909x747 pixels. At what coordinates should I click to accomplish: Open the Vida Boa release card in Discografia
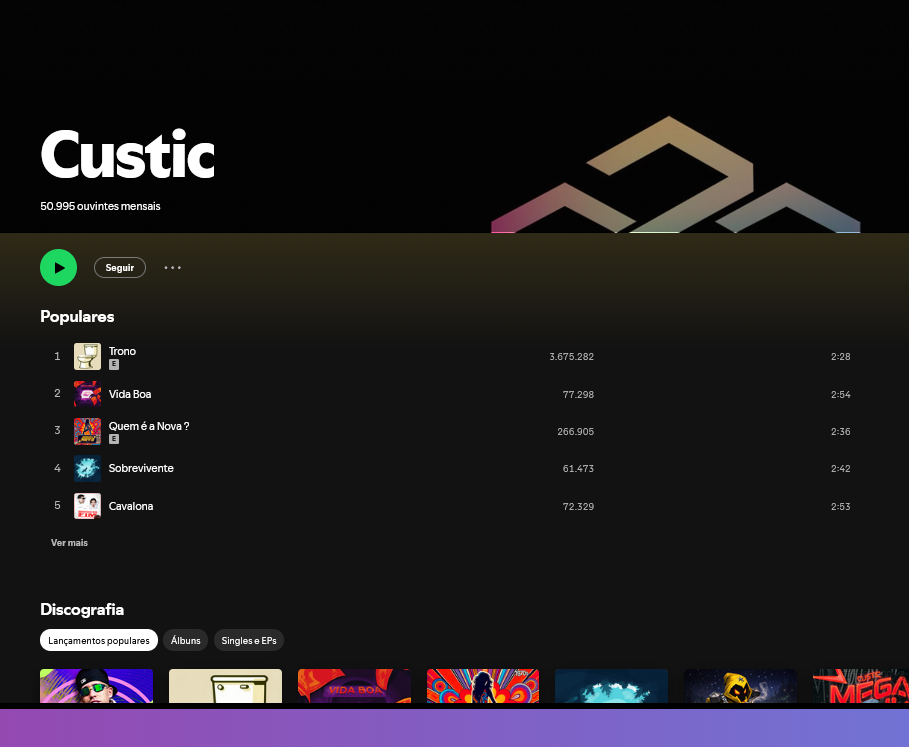[x=354, y=686]
